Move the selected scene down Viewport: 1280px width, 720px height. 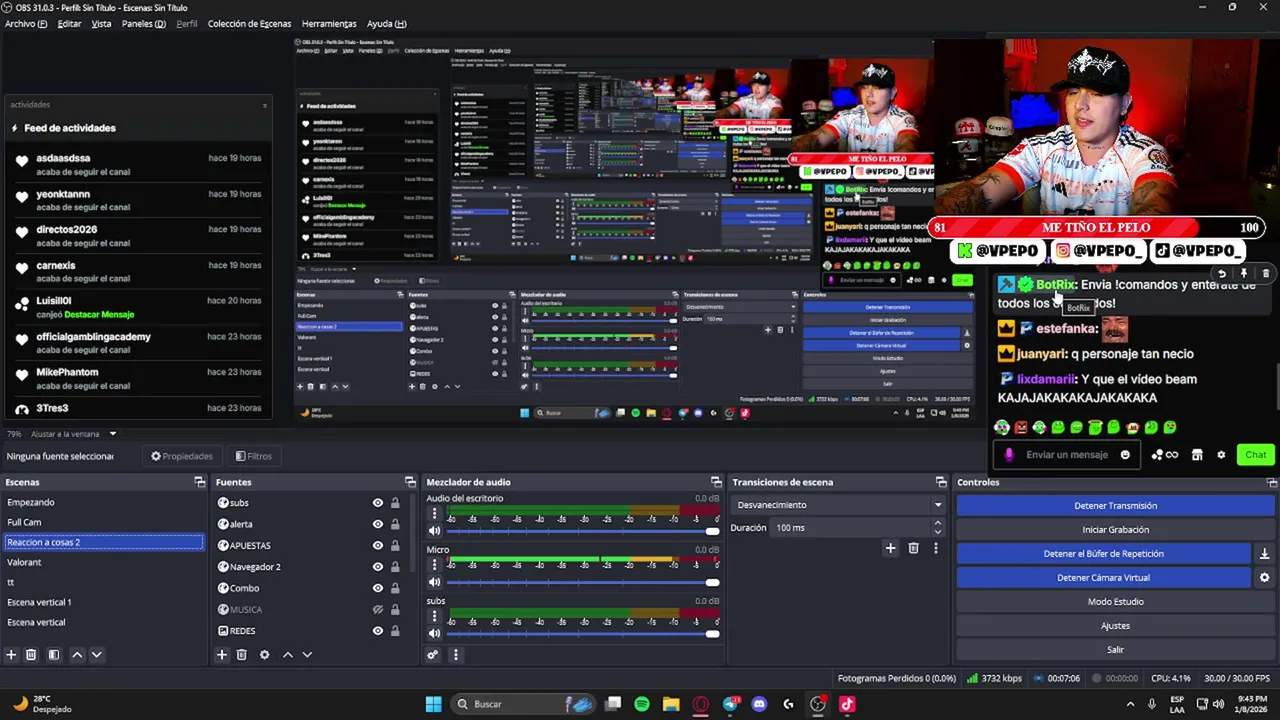tap(96, 655)
